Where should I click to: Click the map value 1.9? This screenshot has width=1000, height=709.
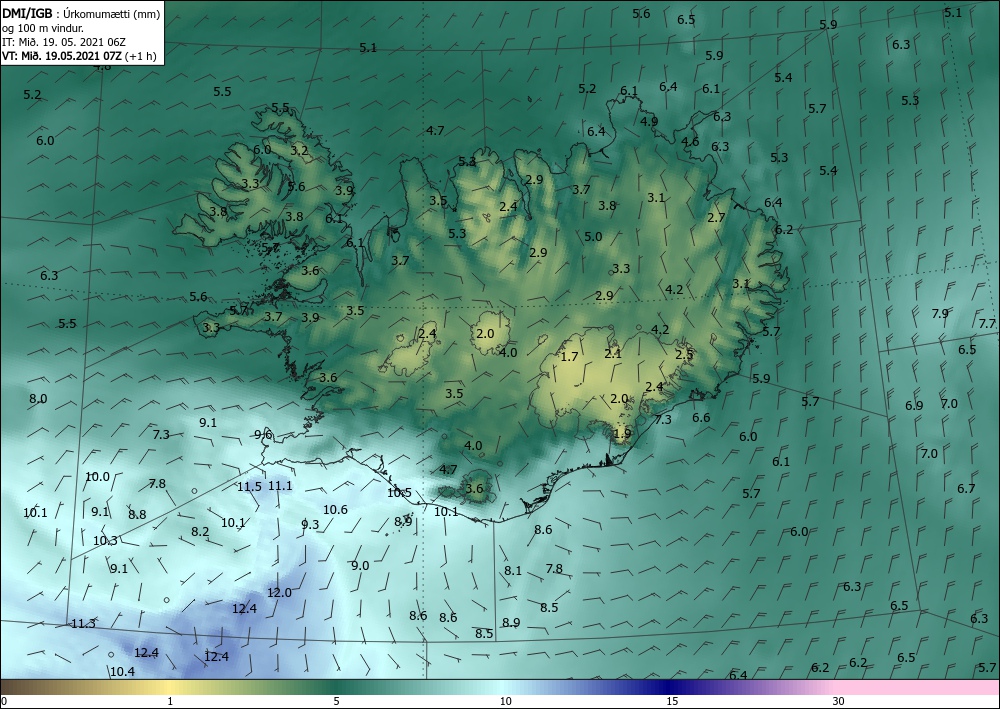point(622,434)
